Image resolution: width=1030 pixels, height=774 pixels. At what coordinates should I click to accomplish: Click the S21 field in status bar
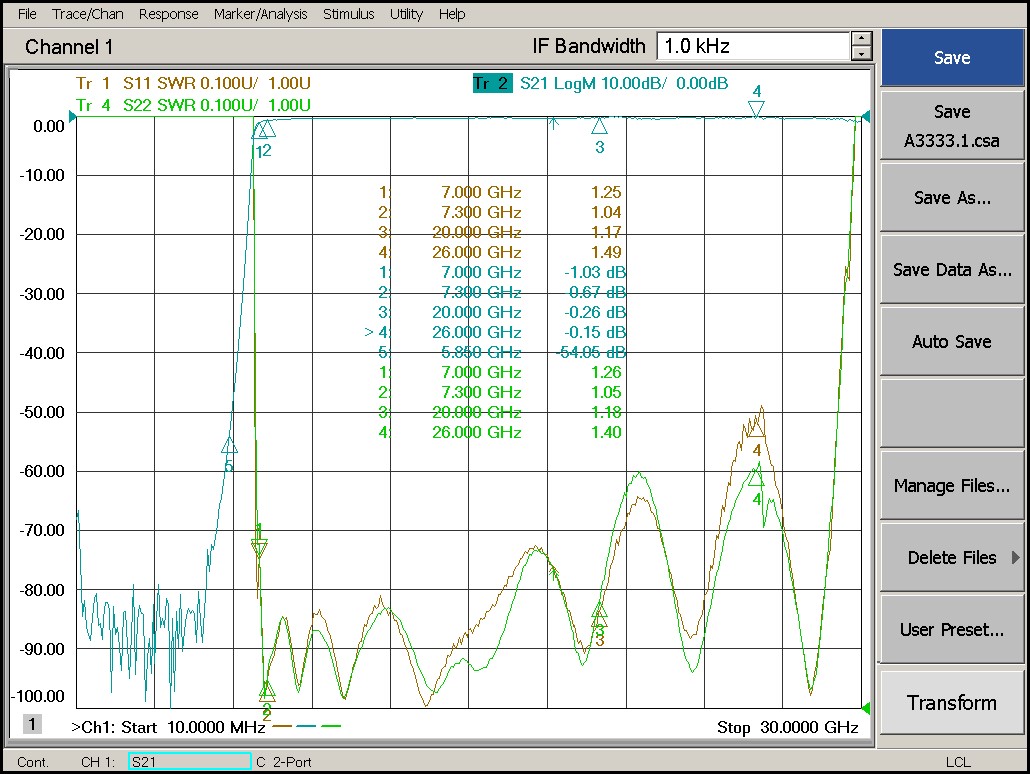(x=189, y=762)
